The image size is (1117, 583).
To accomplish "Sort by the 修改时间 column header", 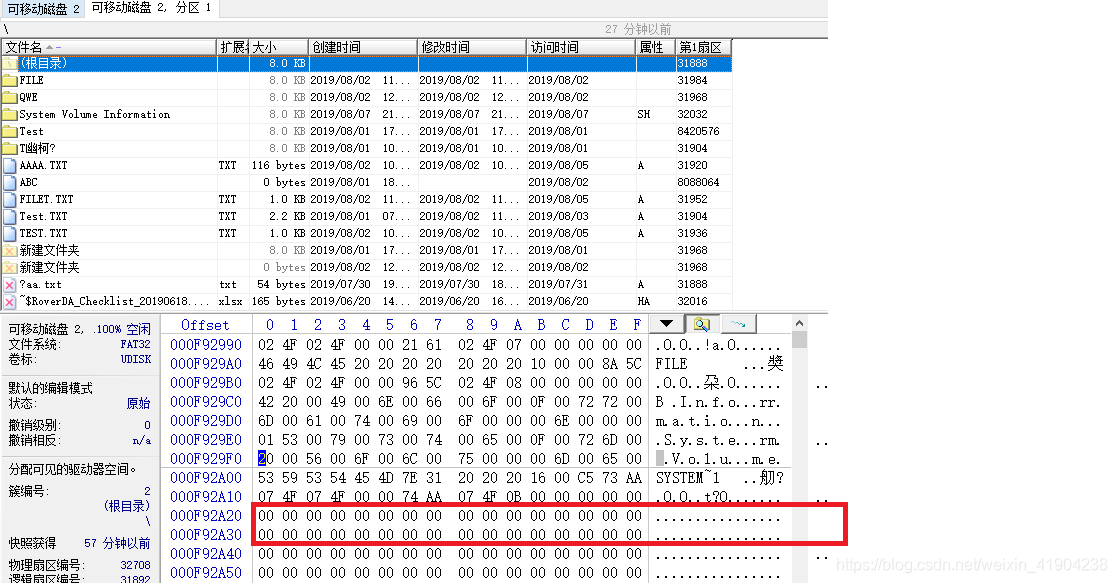I will 472,47.
